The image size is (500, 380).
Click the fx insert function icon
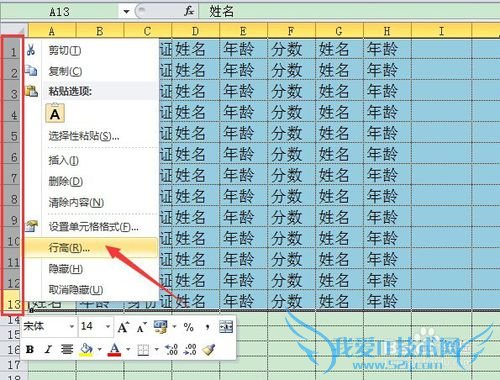[189, 12]
